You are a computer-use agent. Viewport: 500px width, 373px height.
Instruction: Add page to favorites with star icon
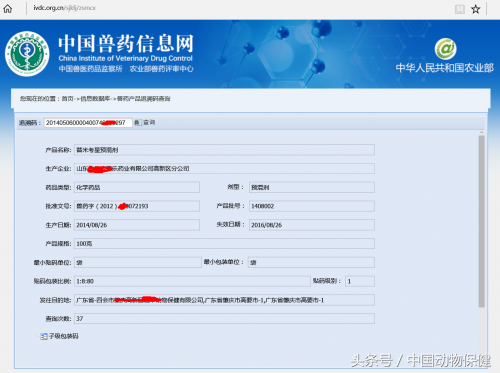(x=475, y=9)
